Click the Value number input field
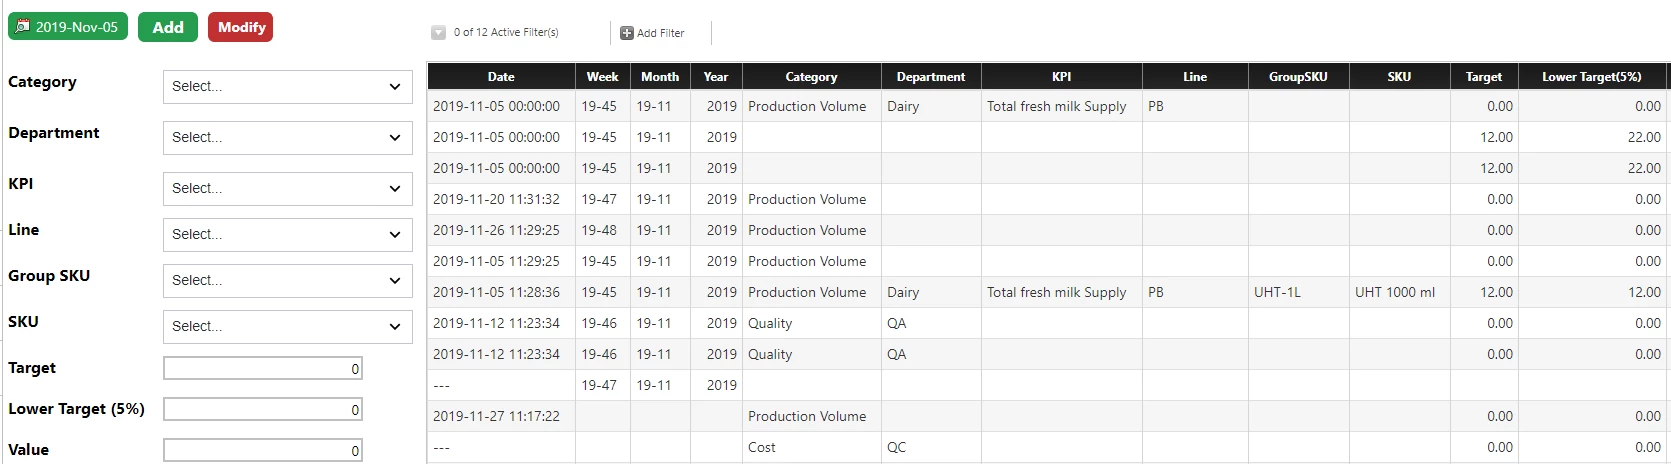This screenshot has width=1671, height=464. pos(263,451)
